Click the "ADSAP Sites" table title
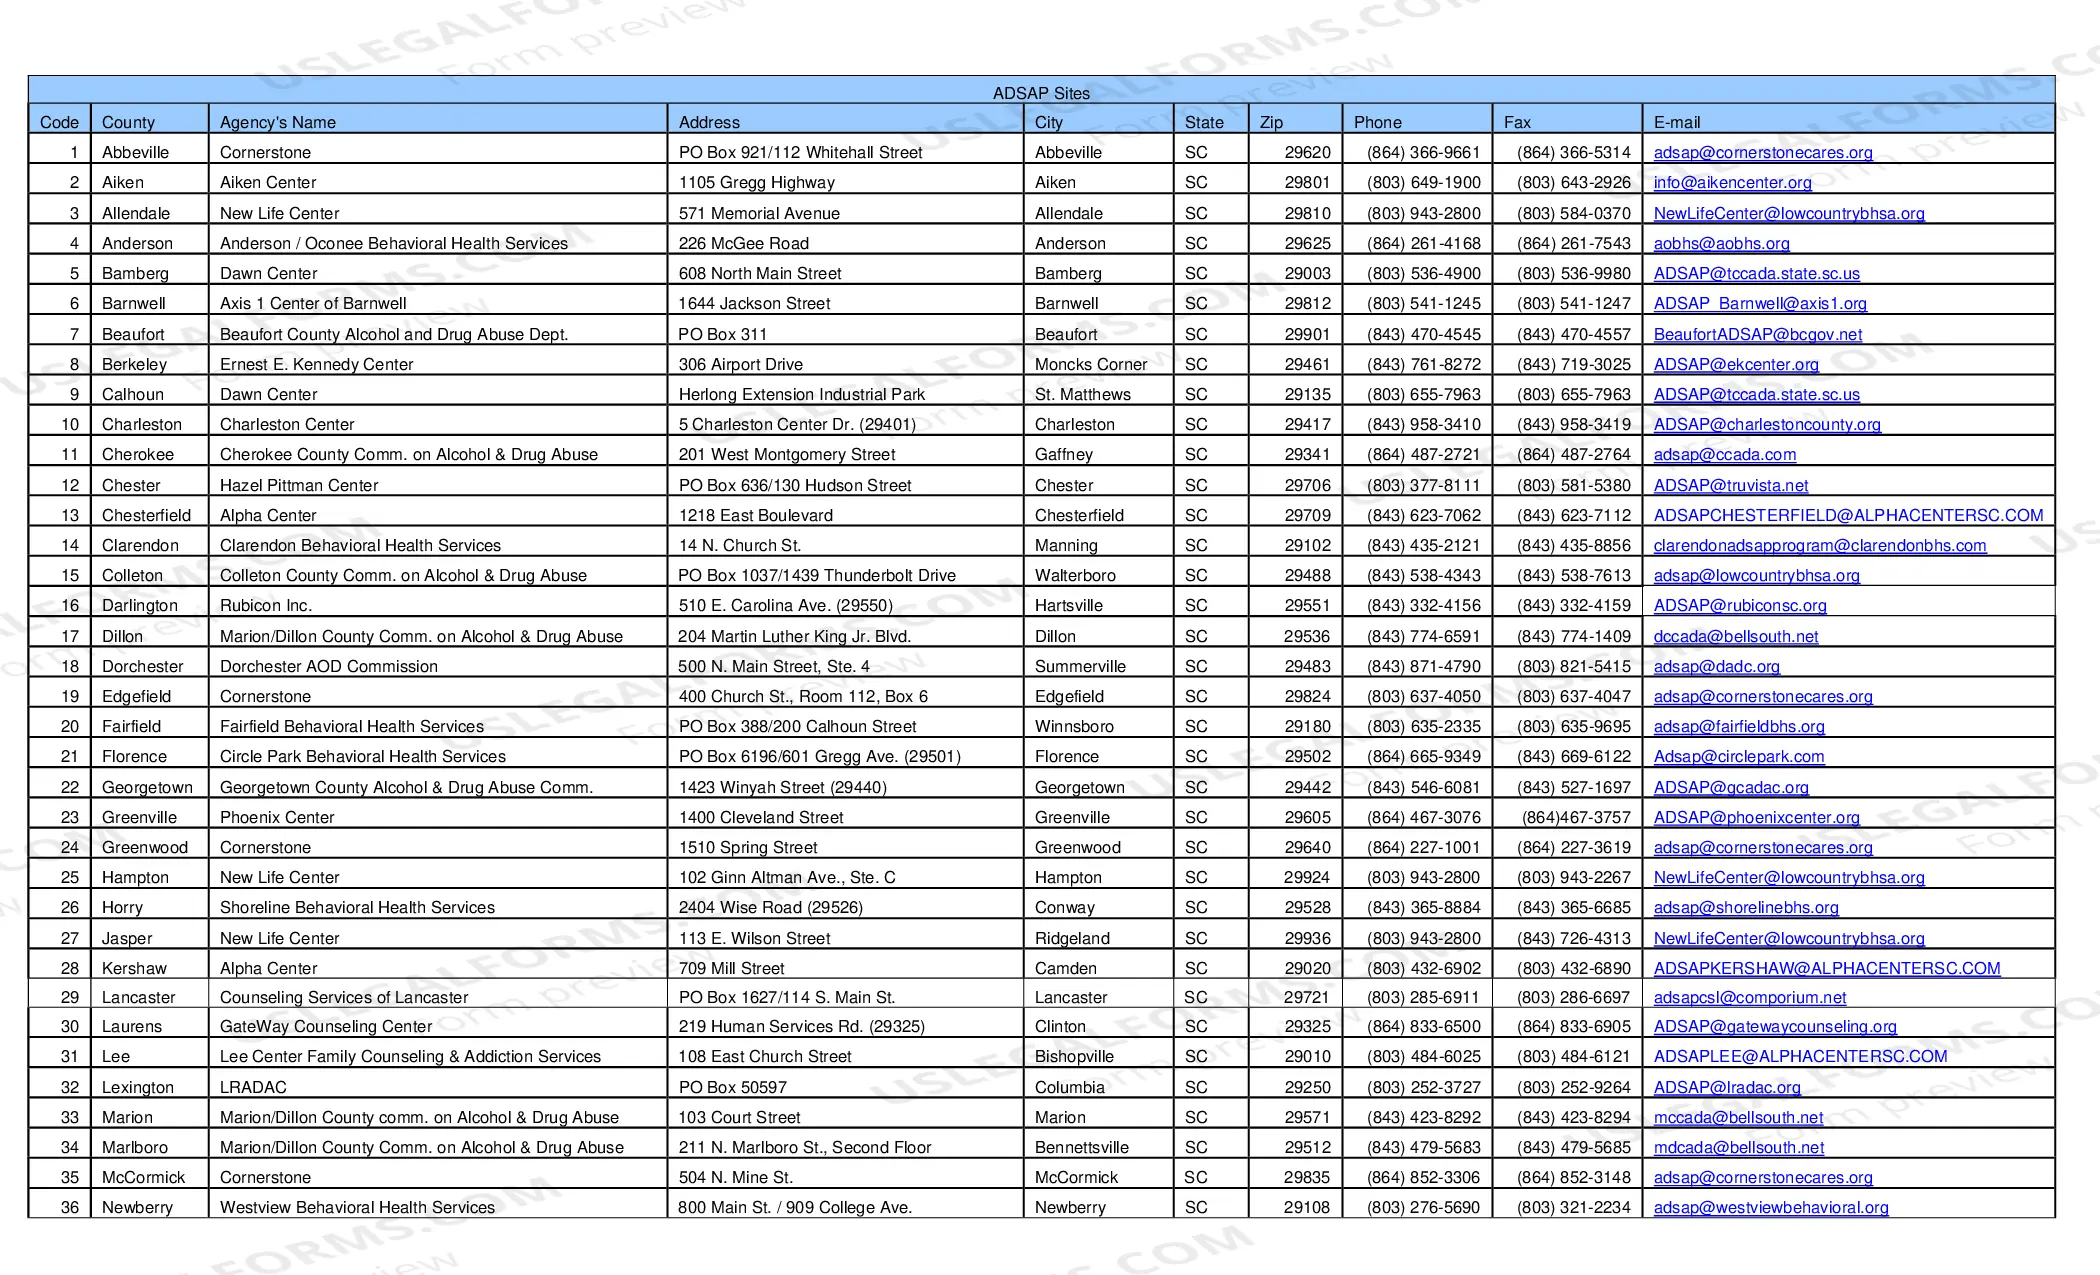2100x1275 pixels. coord(1041,93)
